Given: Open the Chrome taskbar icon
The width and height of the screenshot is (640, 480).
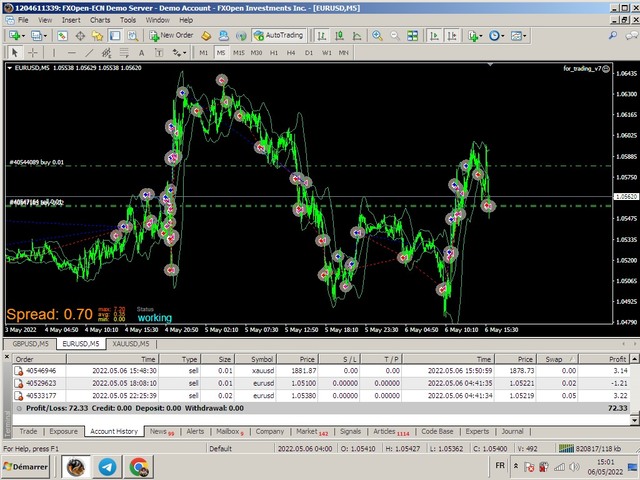Looking at the screenshot, I should (139, 467).
